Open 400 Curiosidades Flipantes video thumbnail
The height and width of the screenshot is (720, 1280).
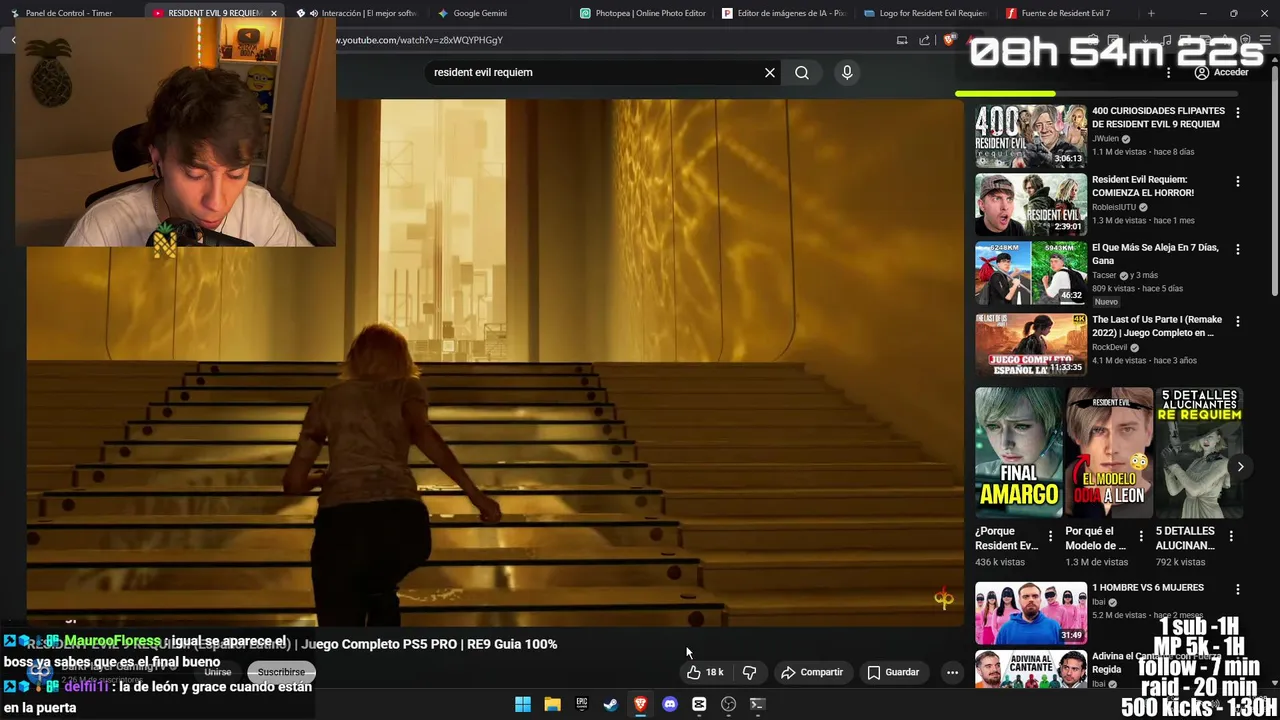click(1031, 137)
